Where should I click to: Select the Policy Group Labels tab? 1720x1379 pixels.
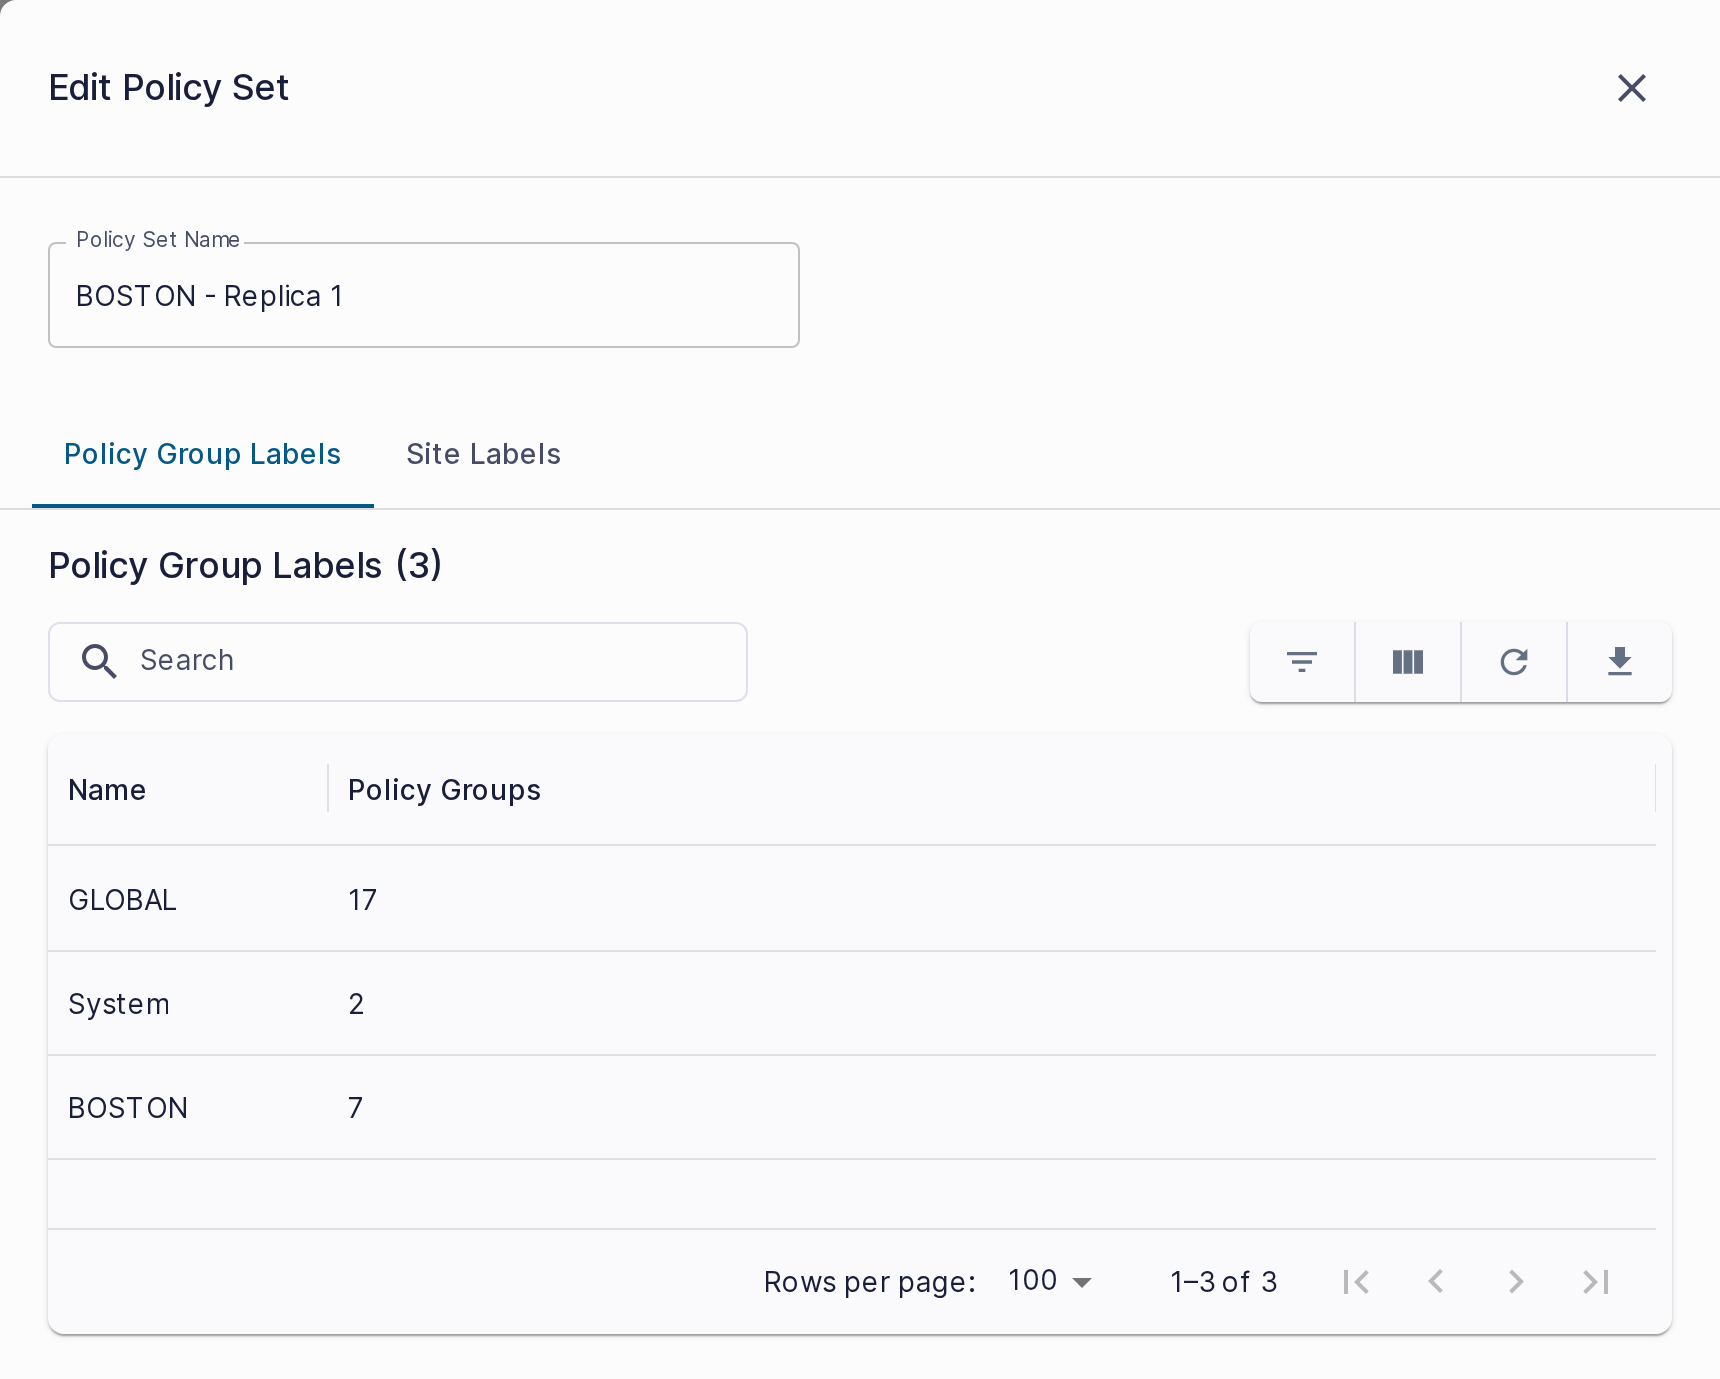click(x=203, y=454)
